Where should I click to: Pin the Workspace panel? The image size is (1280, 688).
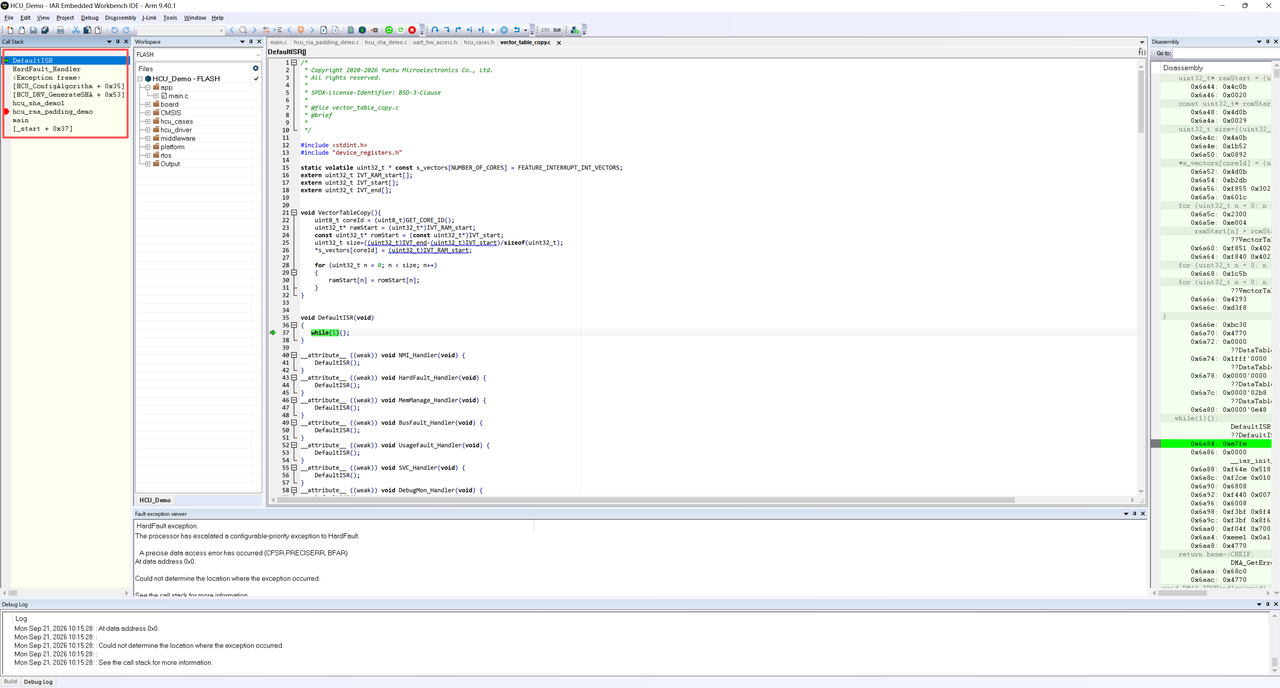point(251,42)
